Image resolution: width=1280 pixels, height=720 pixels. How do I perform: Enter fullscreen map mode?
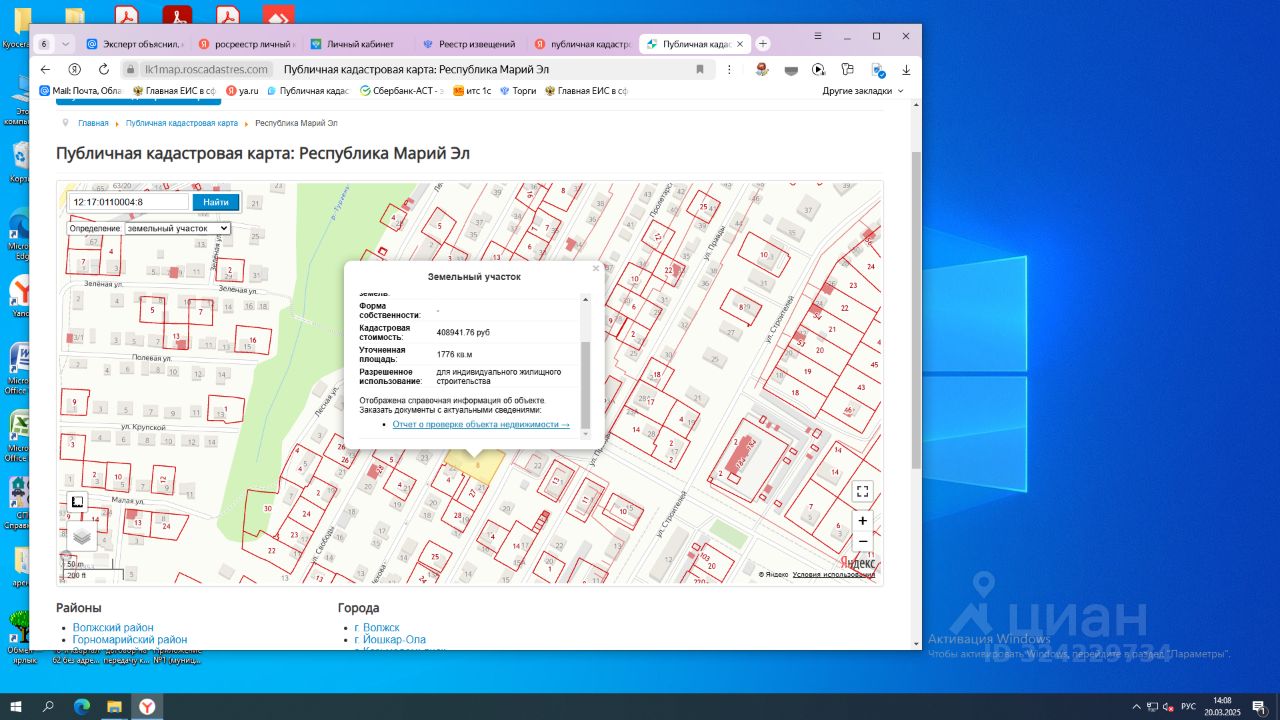pyautogui.click(x=862, y=491)
